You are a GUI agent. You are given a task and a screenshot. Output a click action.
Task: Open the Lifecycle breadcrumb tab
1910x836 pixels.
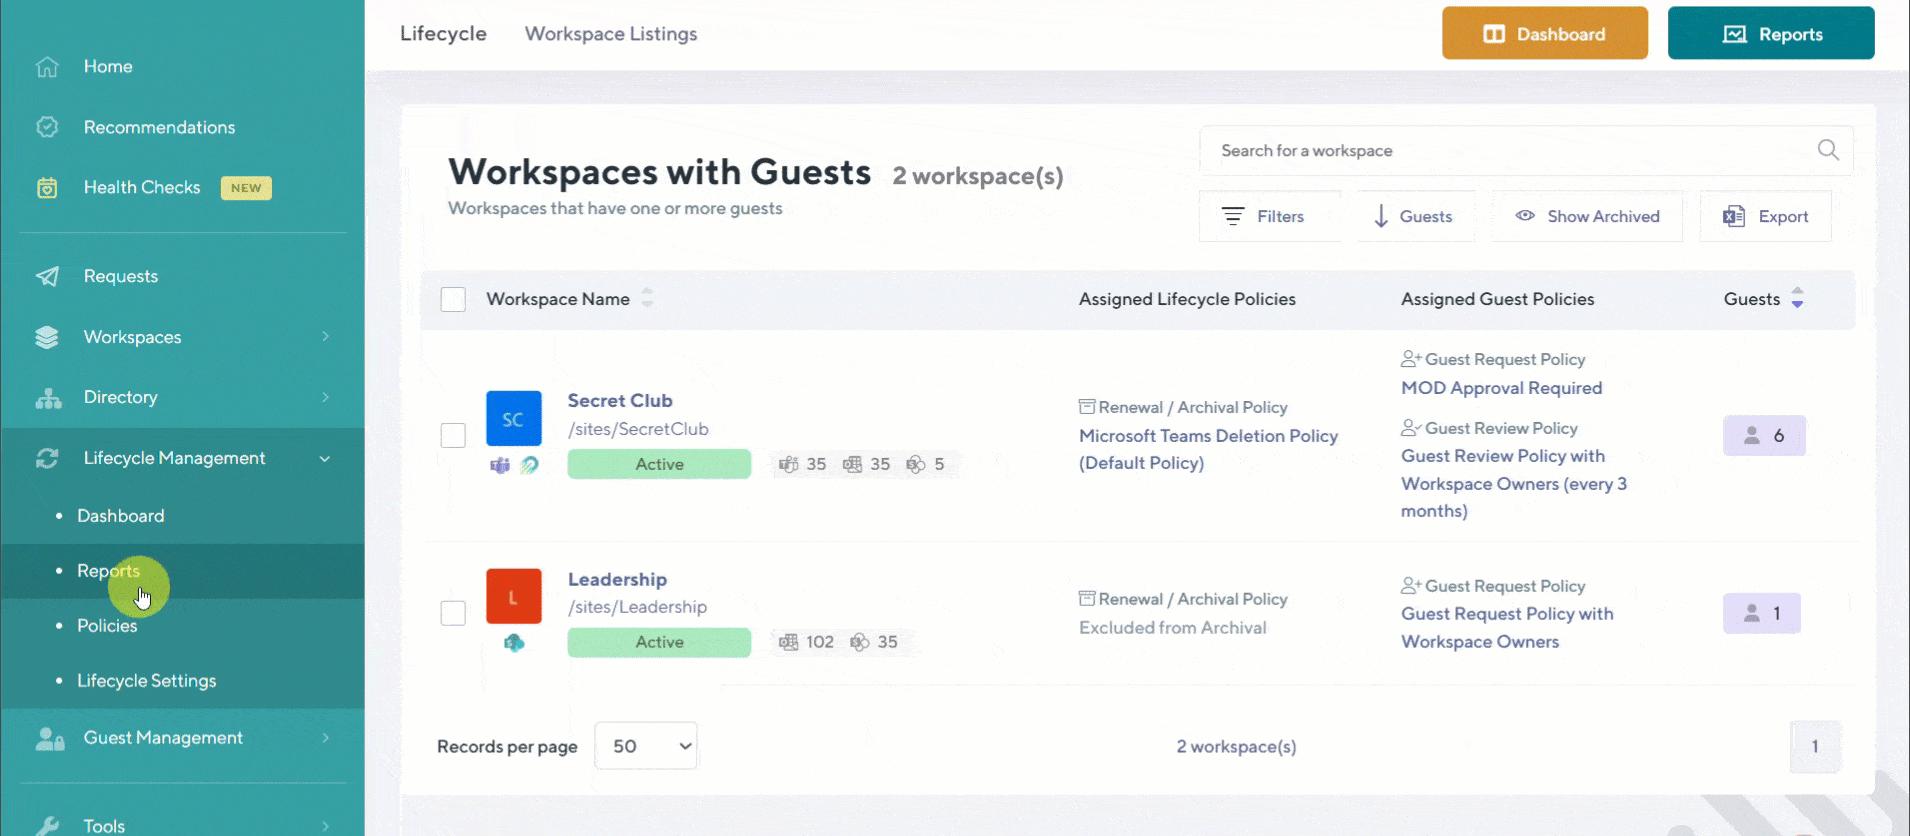[443, 34]
